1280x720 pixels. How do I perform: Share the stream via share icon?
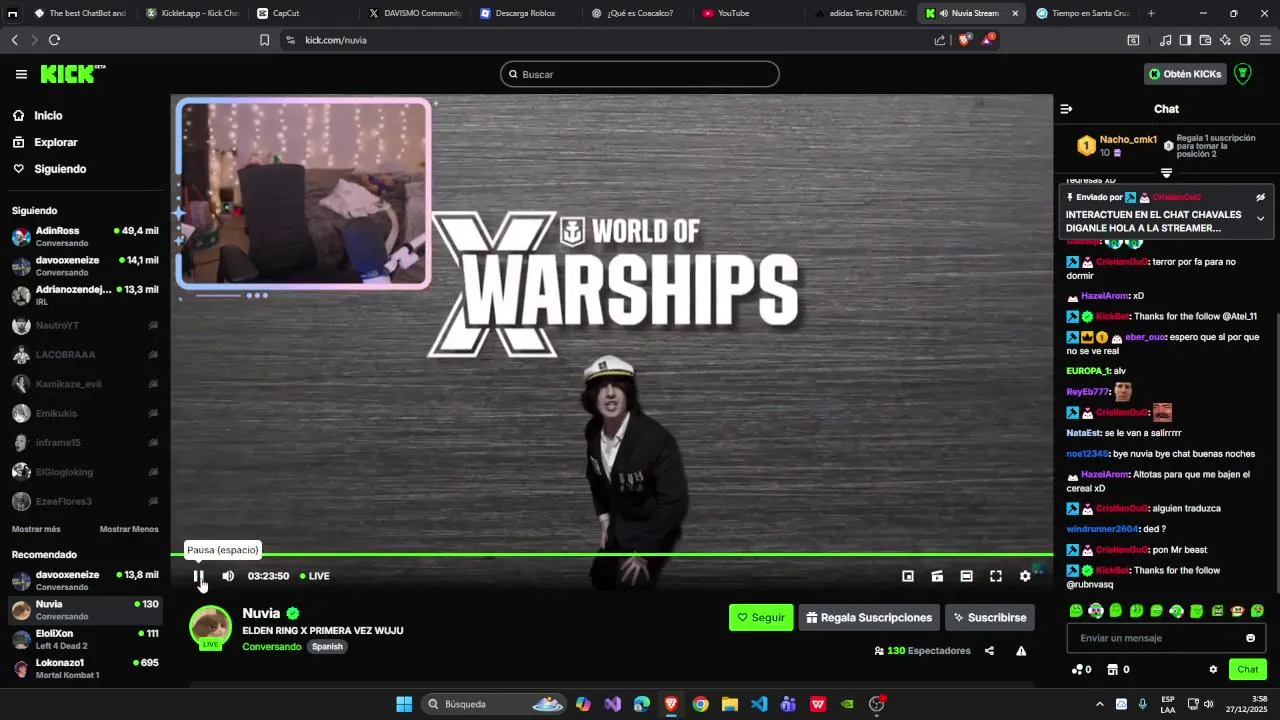pos(989,651)
